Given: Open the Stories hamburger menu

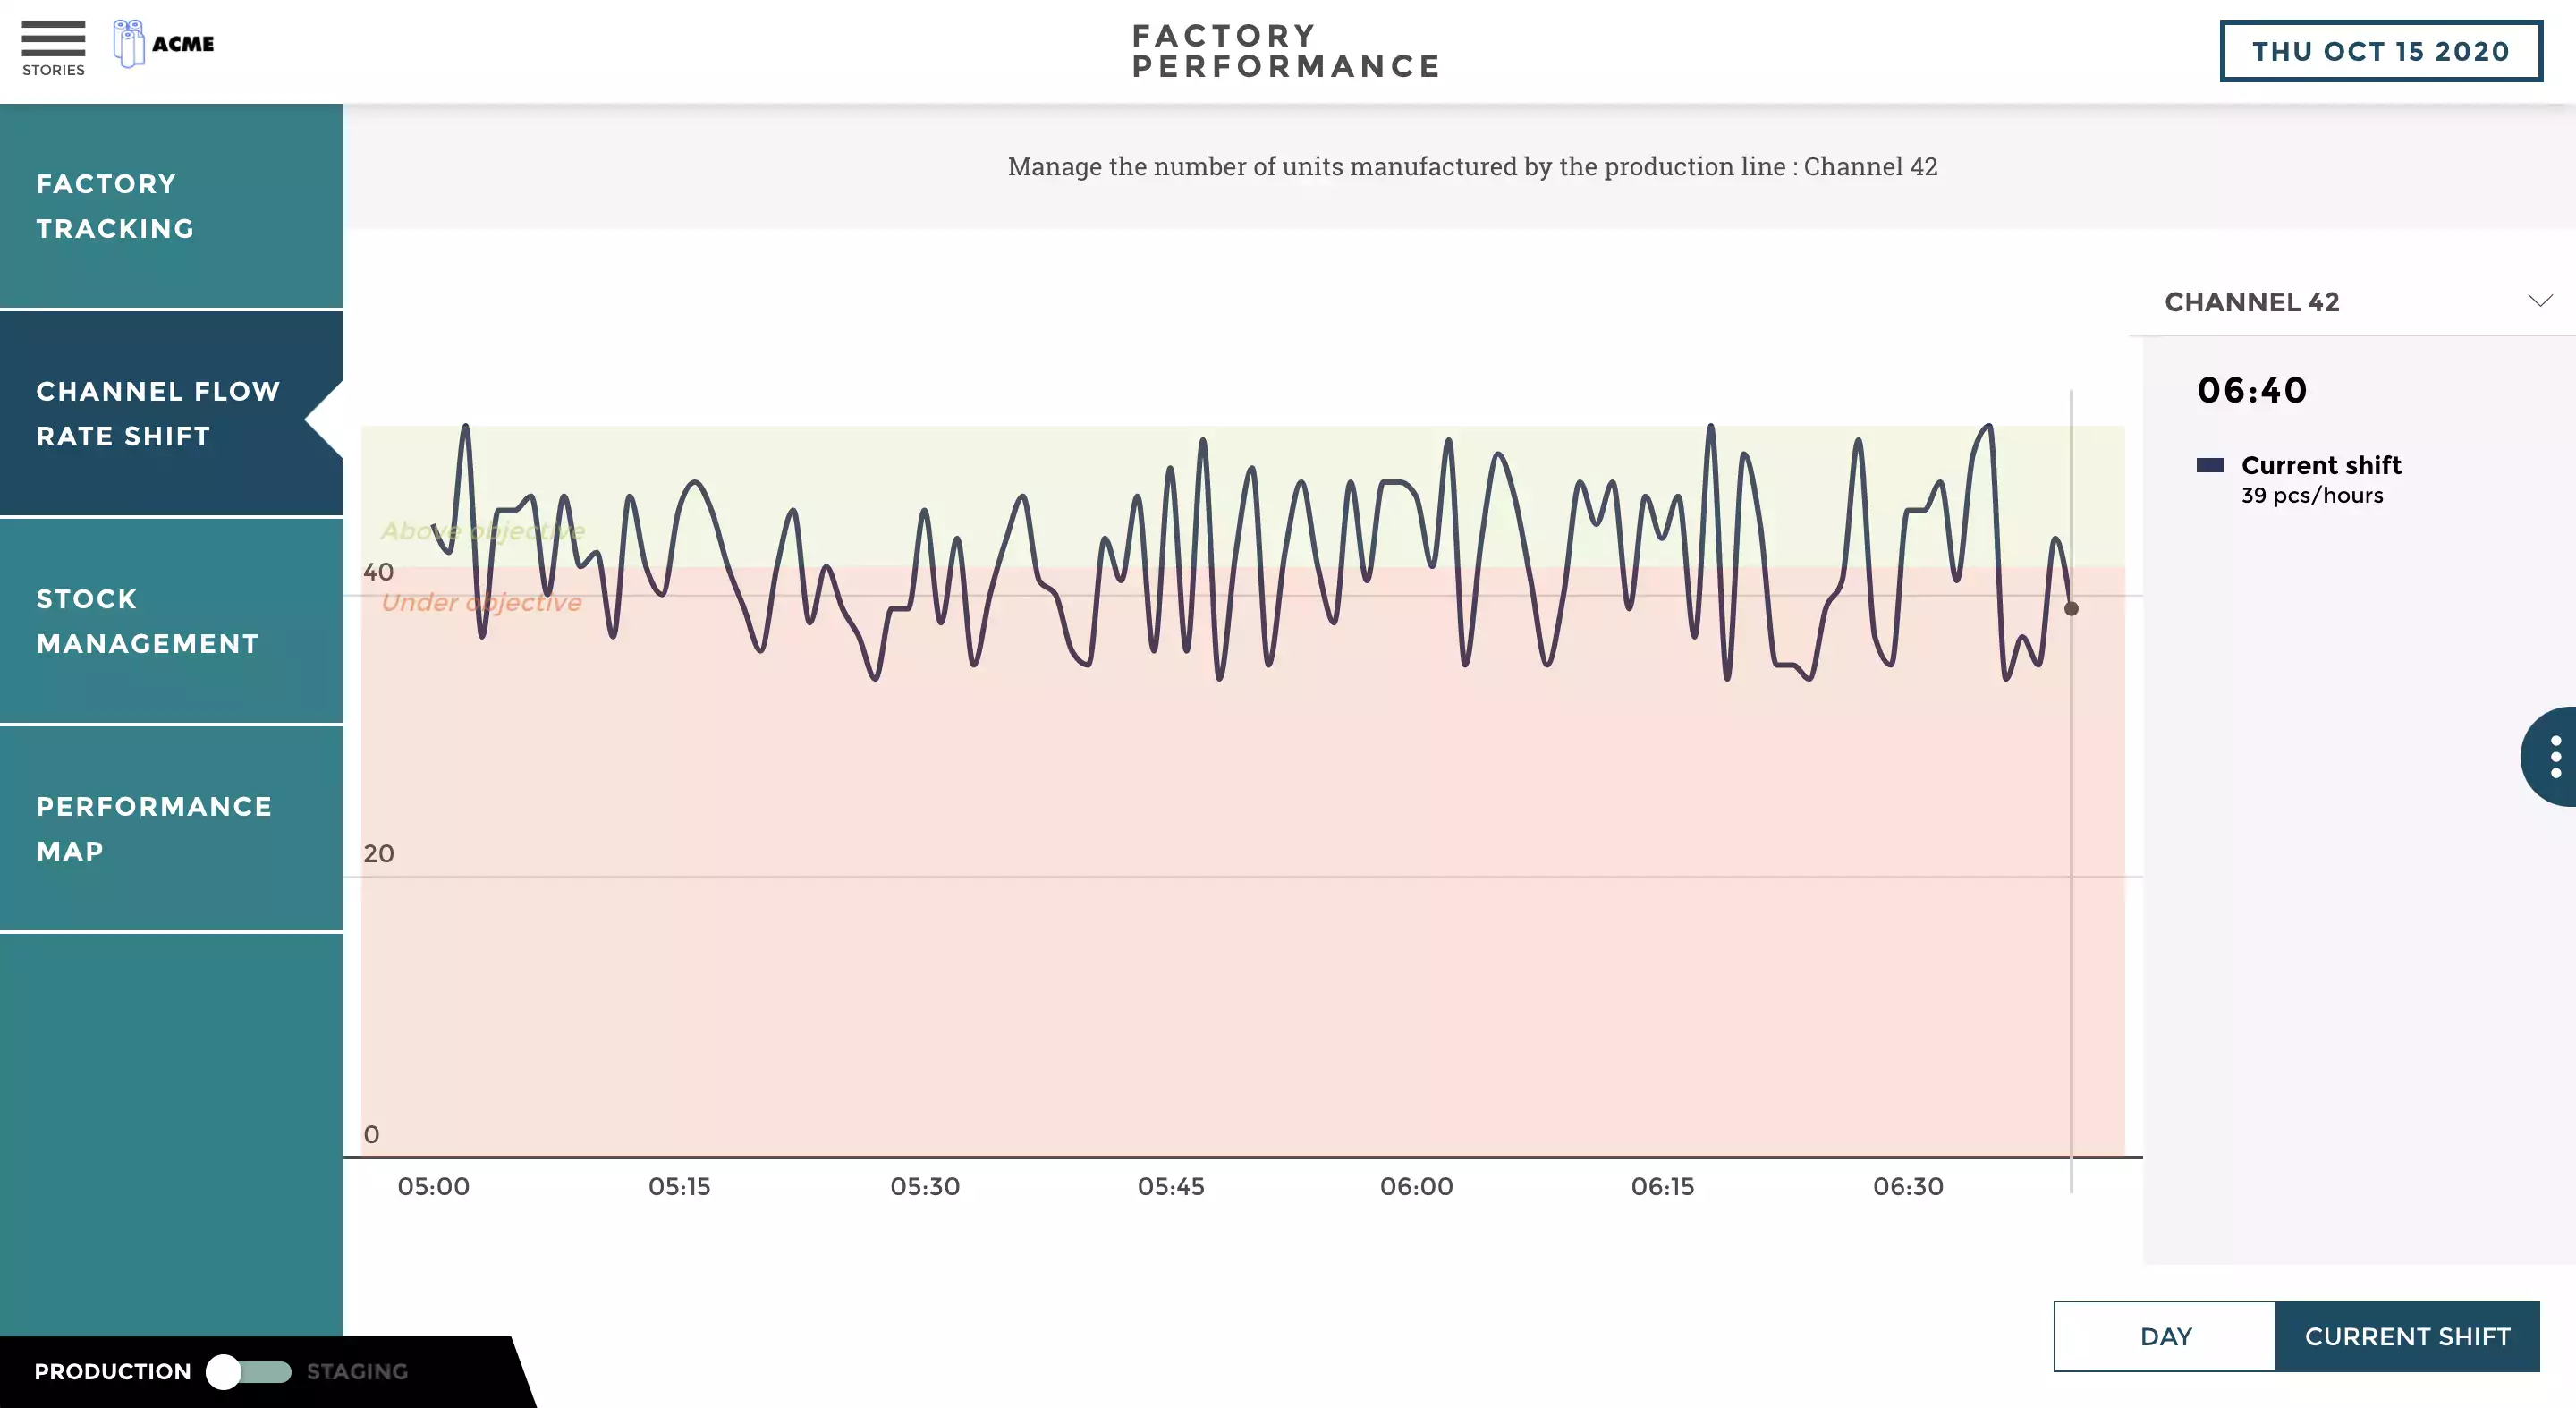Looking at the screenshot, I should 53,40.
